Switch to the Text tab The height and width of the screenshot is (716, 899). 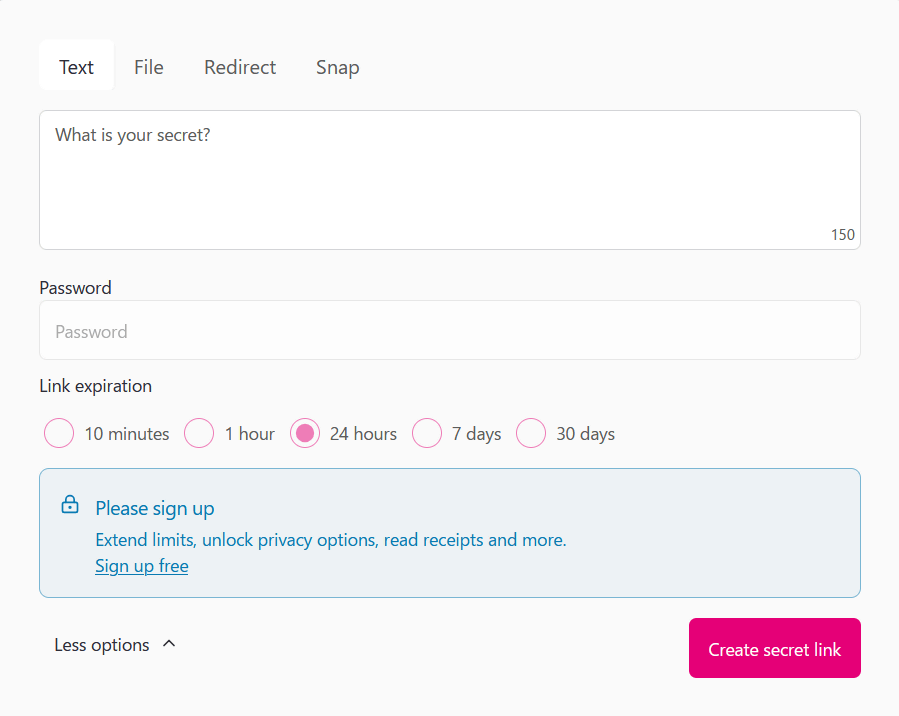tap(76, 67)
